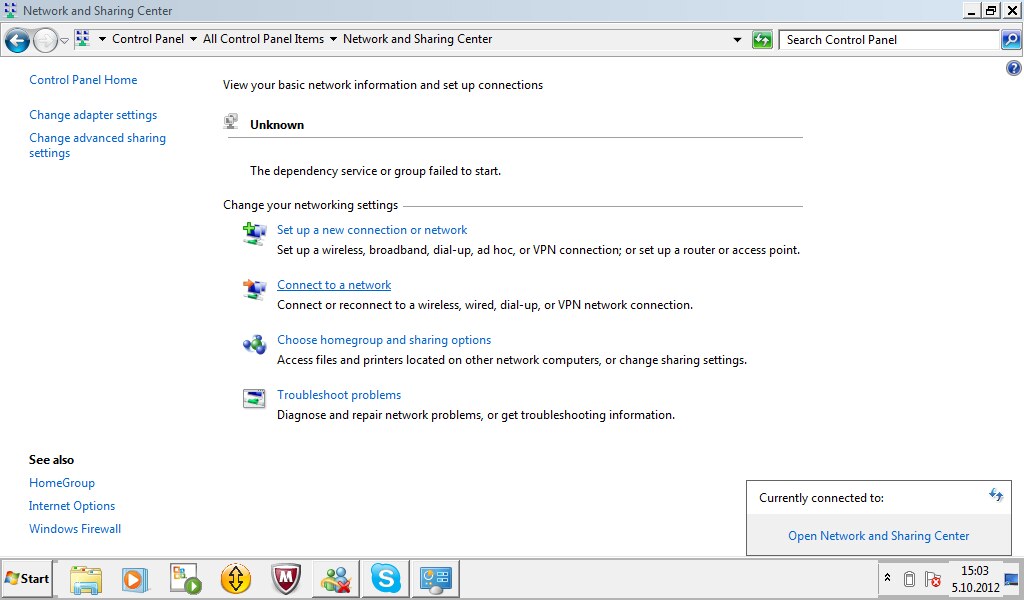
Task: Click the green refresh button
Action: 761,40
